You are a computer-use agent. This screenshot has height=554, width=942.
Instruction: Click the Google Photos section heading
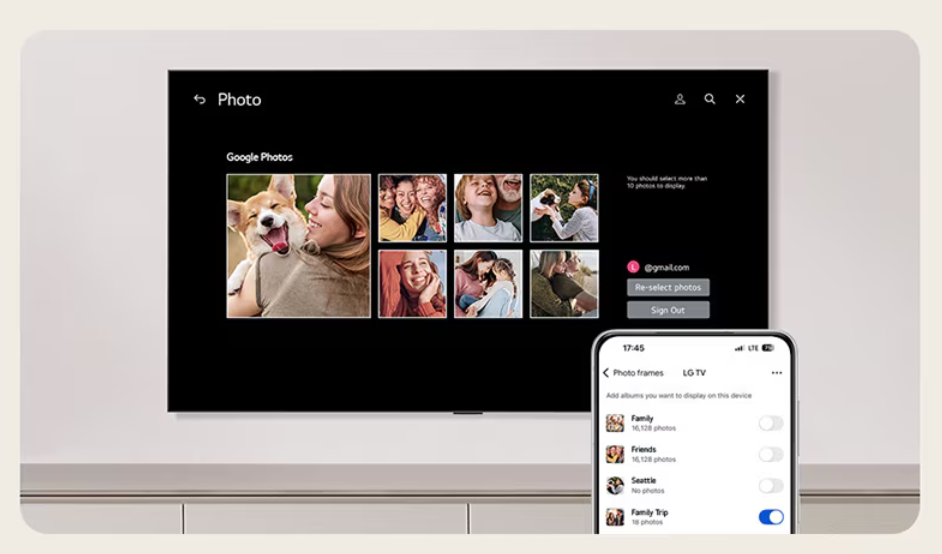pyautogui.click(x=259, y=157)
